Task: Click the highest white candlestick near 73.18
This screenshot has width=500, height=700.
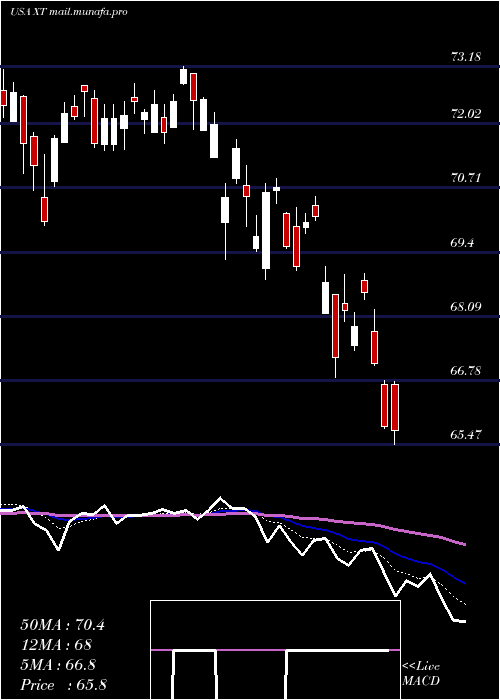Action: [x=183, y=75]
